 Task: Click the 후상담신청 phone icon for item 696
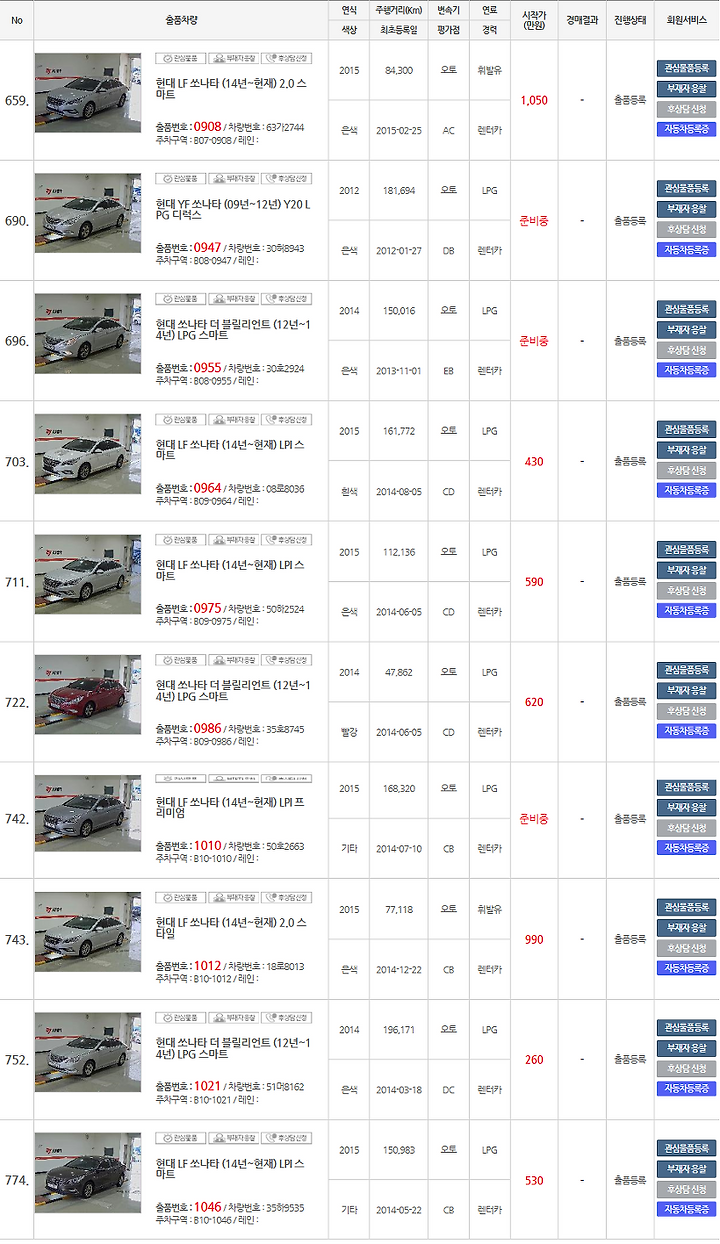click(x=287, y=299)
